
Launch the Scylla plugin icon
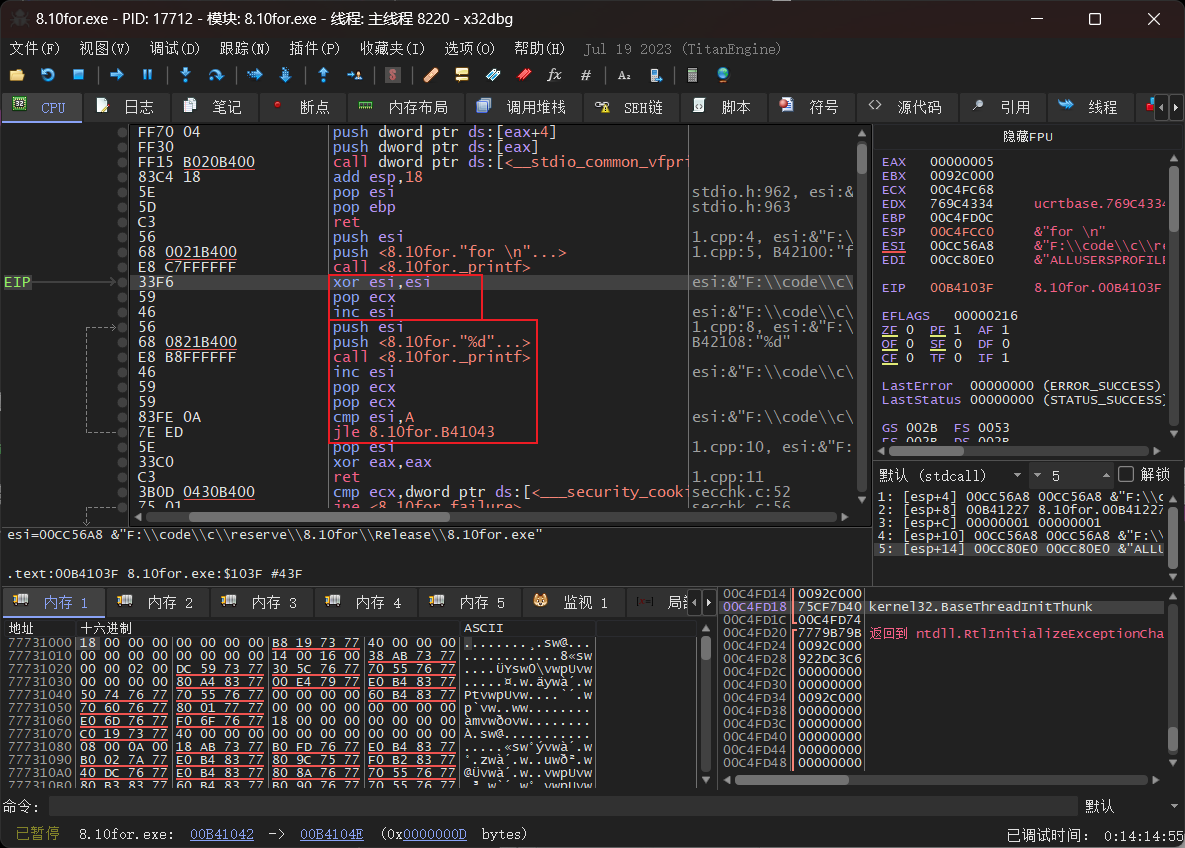point(392,75)
